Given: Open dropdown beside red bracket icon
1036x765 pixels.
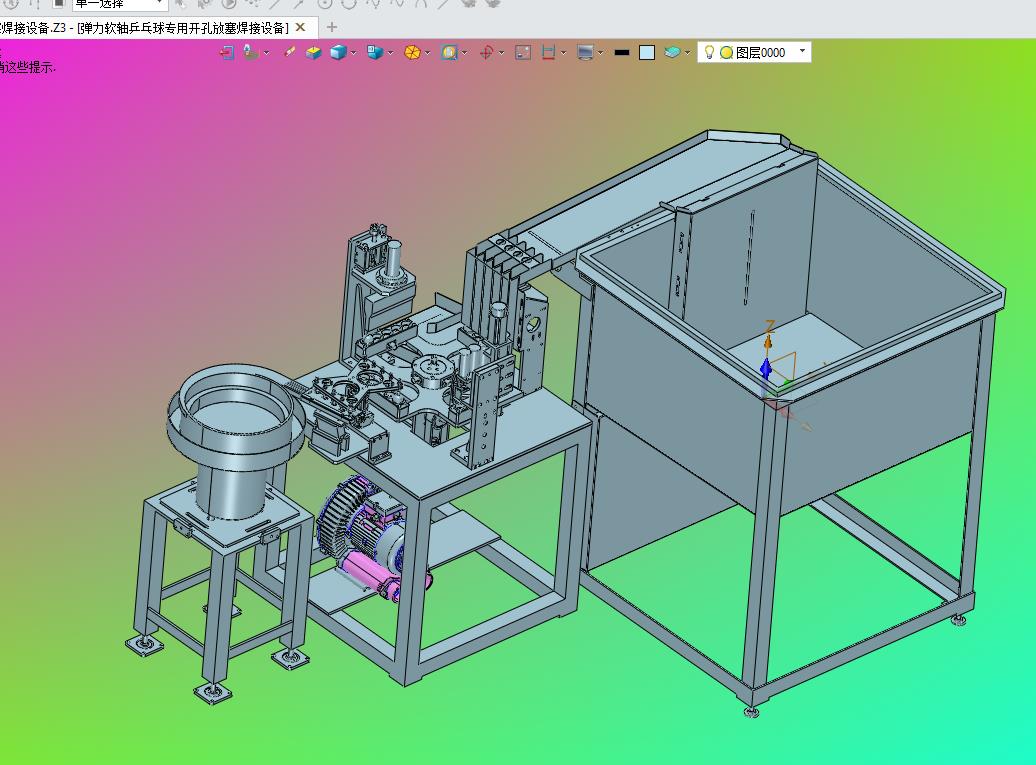Looking at the screenshot, I should point(564,53).
